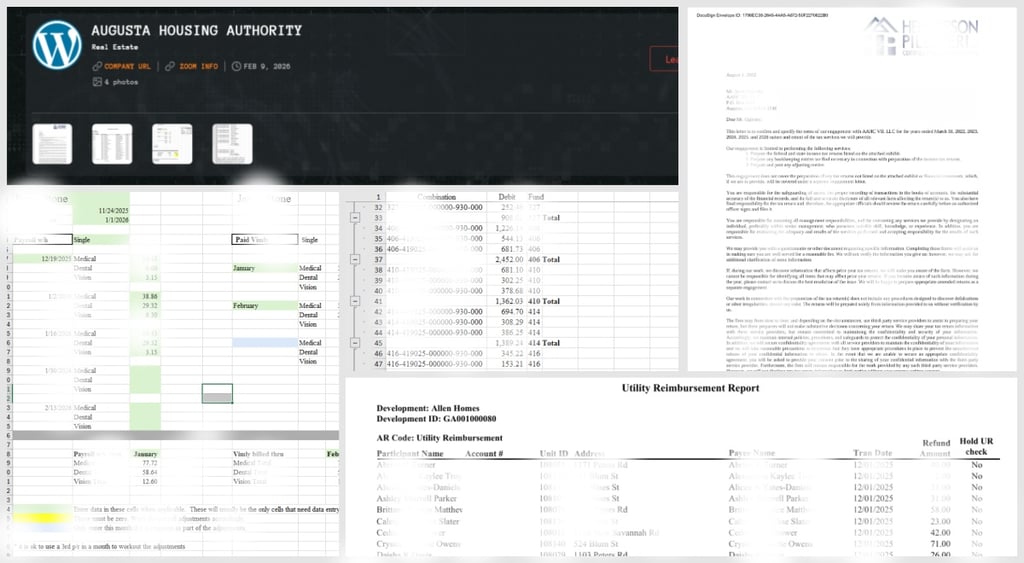This screenshot has width=1024, height=563.
Task: Collapse the 410 Total group at row 41
Action: point(355,301)
